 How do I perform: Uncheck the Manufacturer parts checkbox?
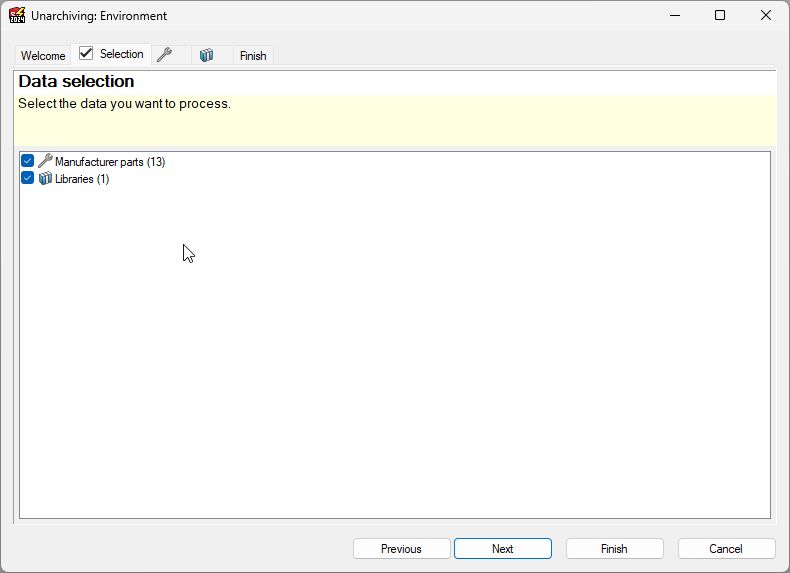coord(28,161)
